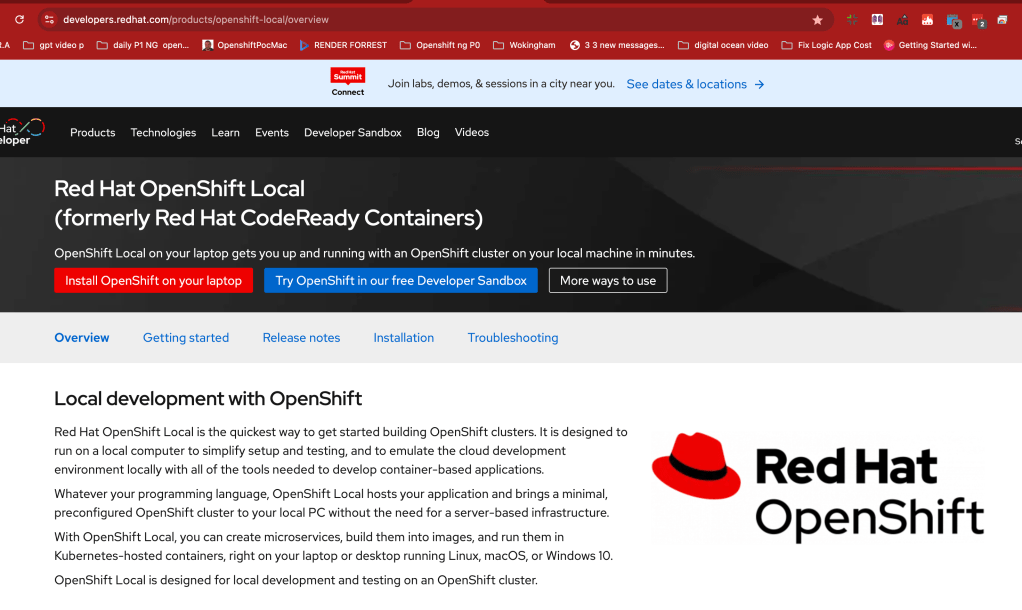
Task: Open the Wokingham bookmark folder
Action: click(524, 45)
